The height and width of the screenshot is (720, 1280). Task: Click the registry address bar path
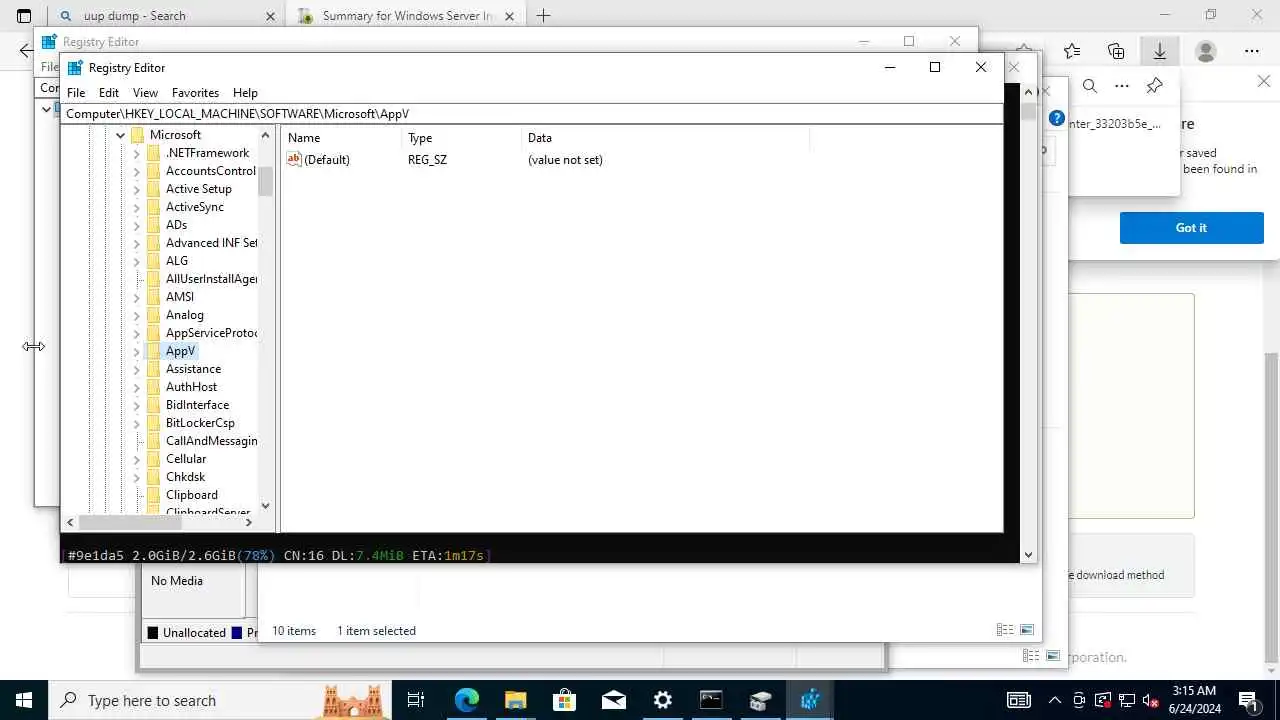(532, 114)
